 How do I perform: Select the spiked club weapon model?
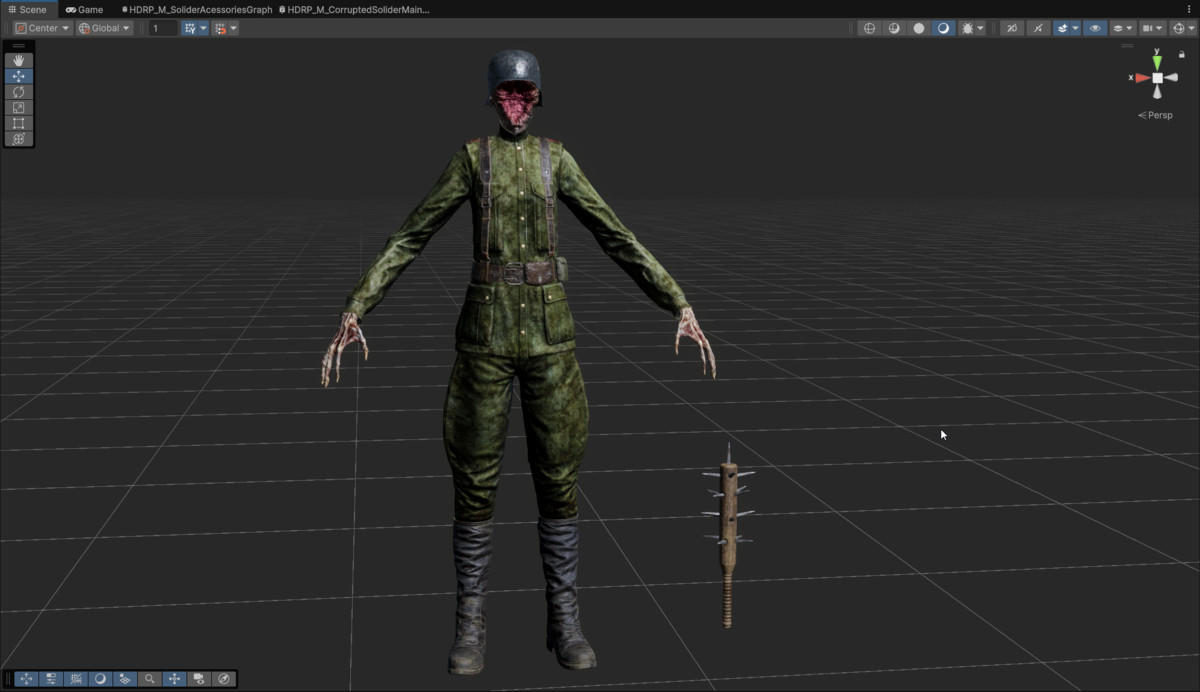[727, 536]
